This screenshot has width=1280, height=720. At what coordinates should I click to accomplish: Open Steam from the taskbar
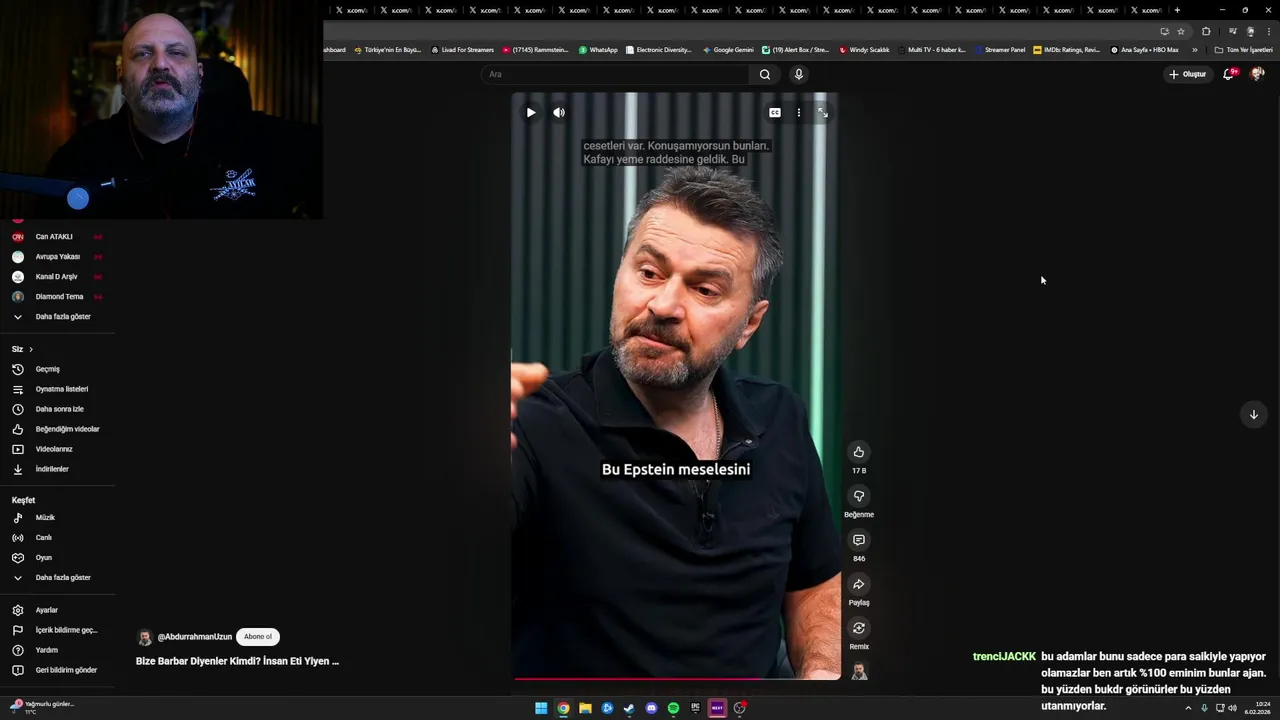click(629, 708)
